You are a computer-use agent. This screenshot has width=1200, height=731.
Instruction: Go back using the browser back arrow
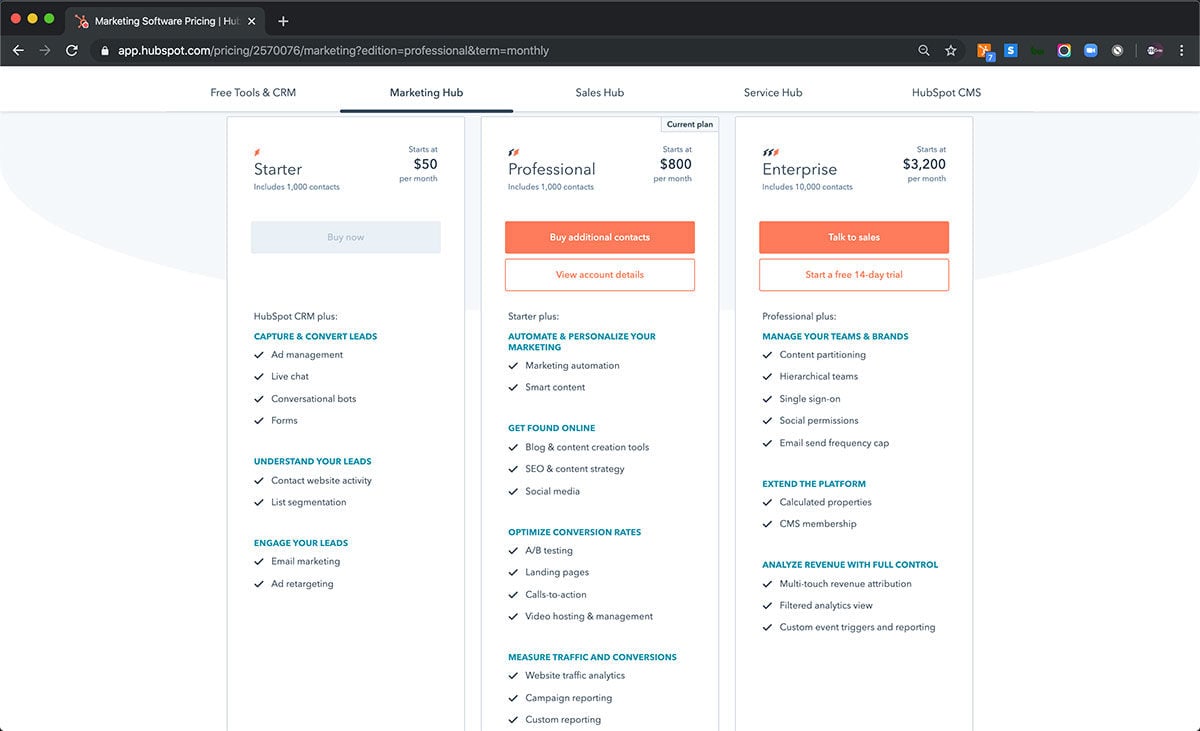point(18,50)
